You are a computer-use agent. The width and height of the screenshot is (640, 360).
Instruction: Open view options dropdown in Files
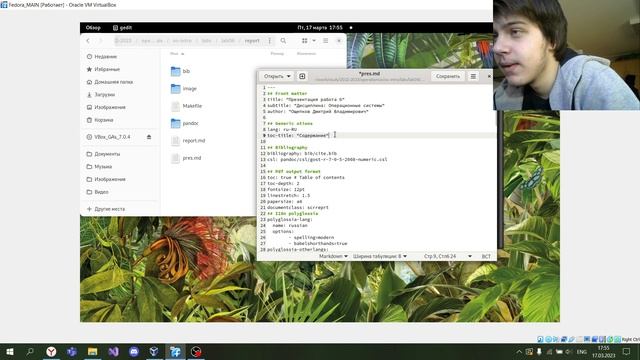314,41
